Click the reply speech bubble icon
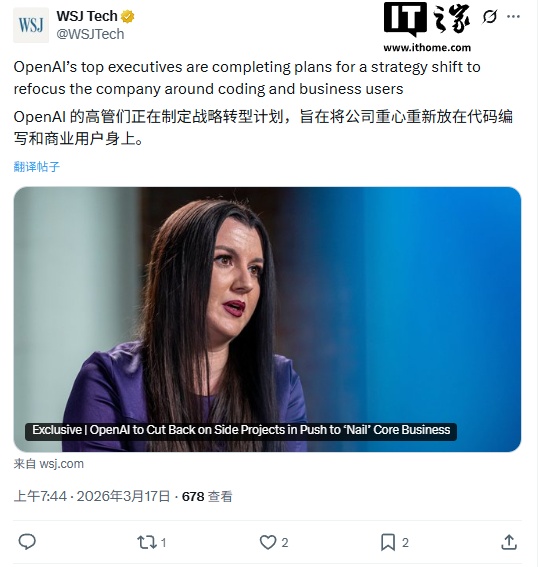Screen dimensions: 540x567 [x=27, y=542]
